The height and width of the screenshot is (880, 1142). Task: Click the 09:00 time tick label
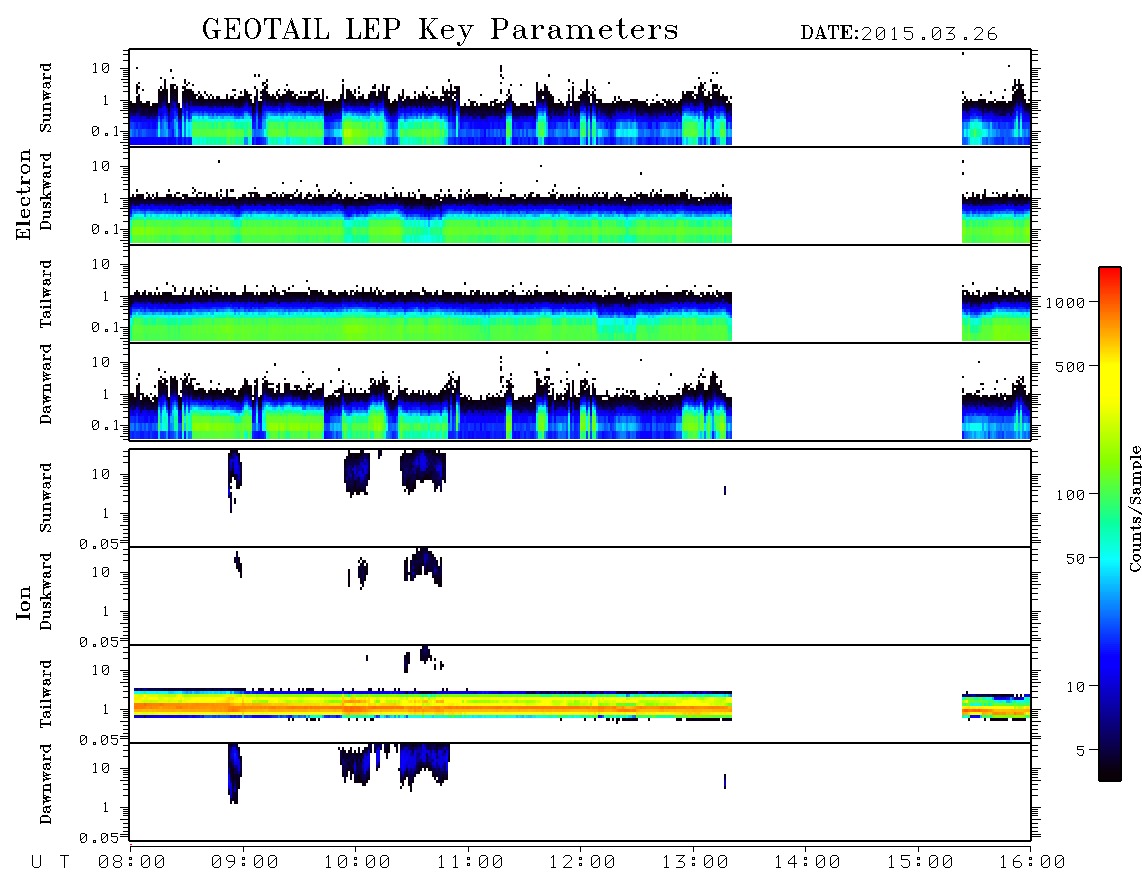click(x=245, y=863)
